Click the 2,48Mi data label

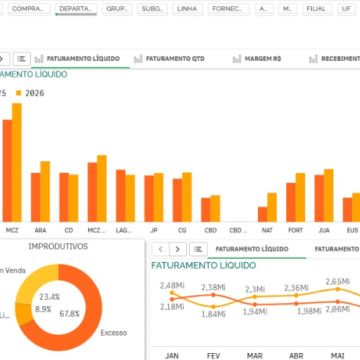pyautogui.click(x=172, y=286)
